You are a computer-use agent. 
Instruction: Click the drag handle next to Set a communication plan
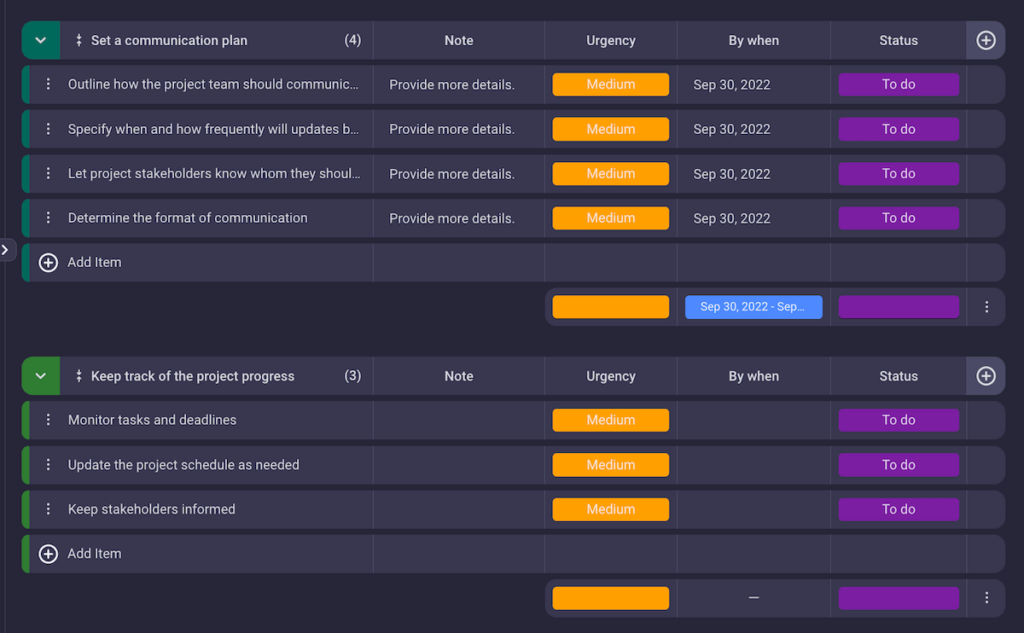point(78,40)
